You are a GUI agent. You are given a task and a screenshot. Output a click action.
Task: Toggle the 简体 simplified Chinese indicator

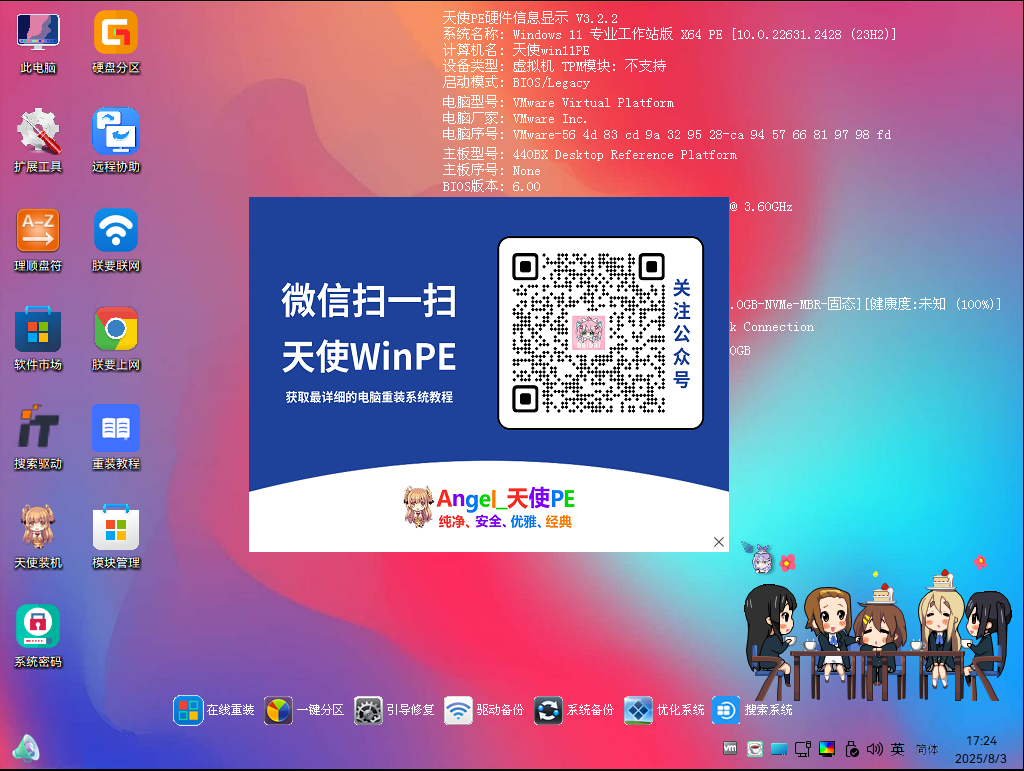(927, 749)
